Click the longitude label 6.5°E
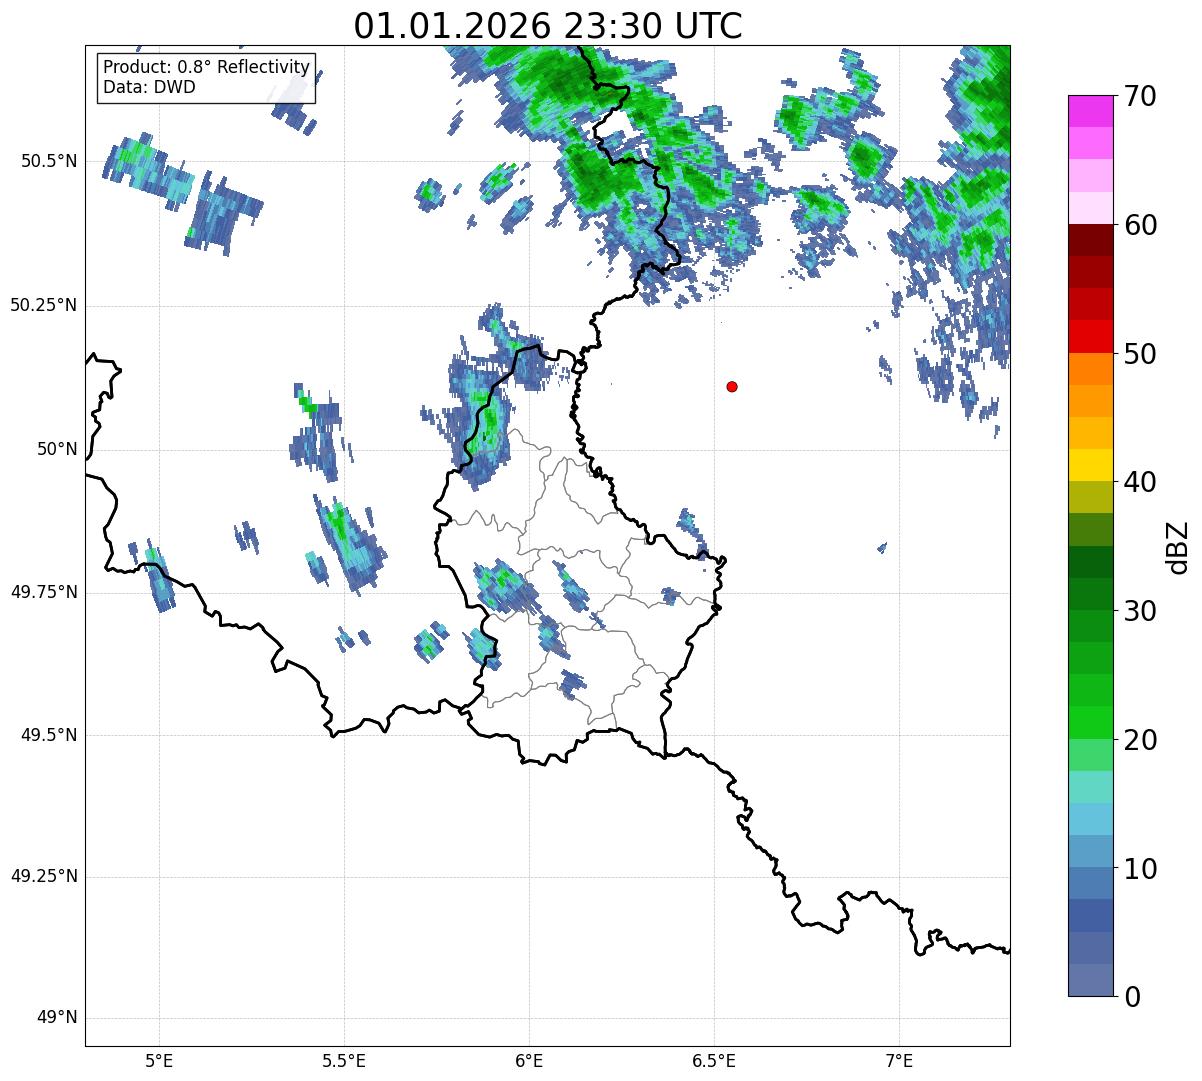 [714, 1061]
